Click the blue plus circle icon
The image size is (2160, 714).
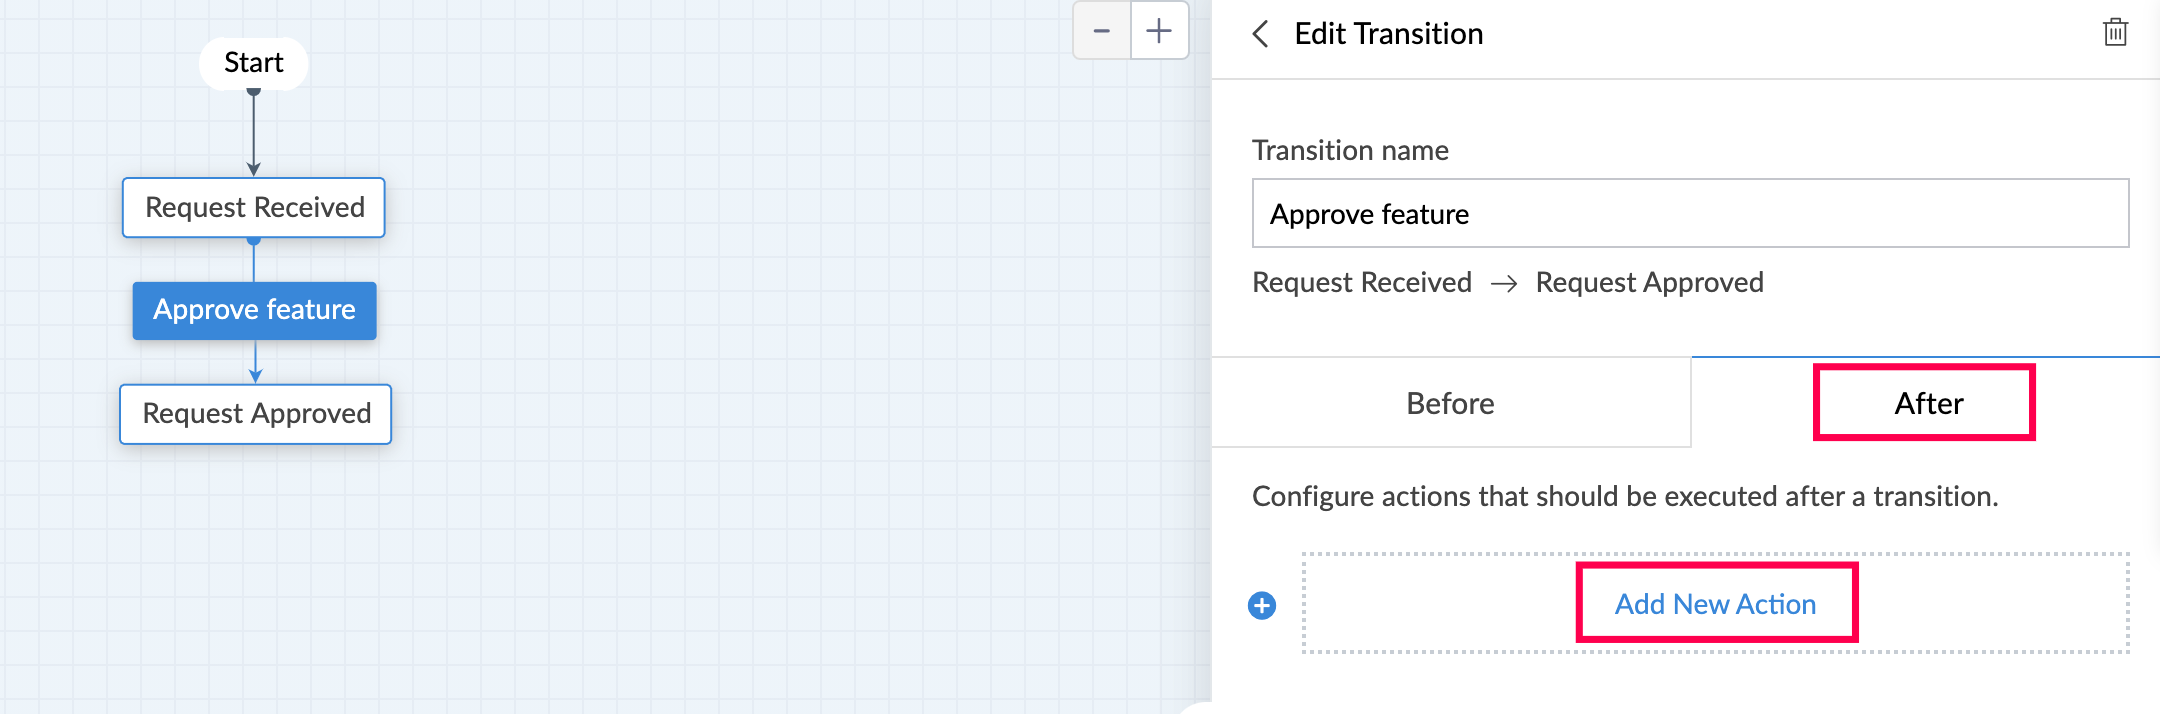[1262, 606]
